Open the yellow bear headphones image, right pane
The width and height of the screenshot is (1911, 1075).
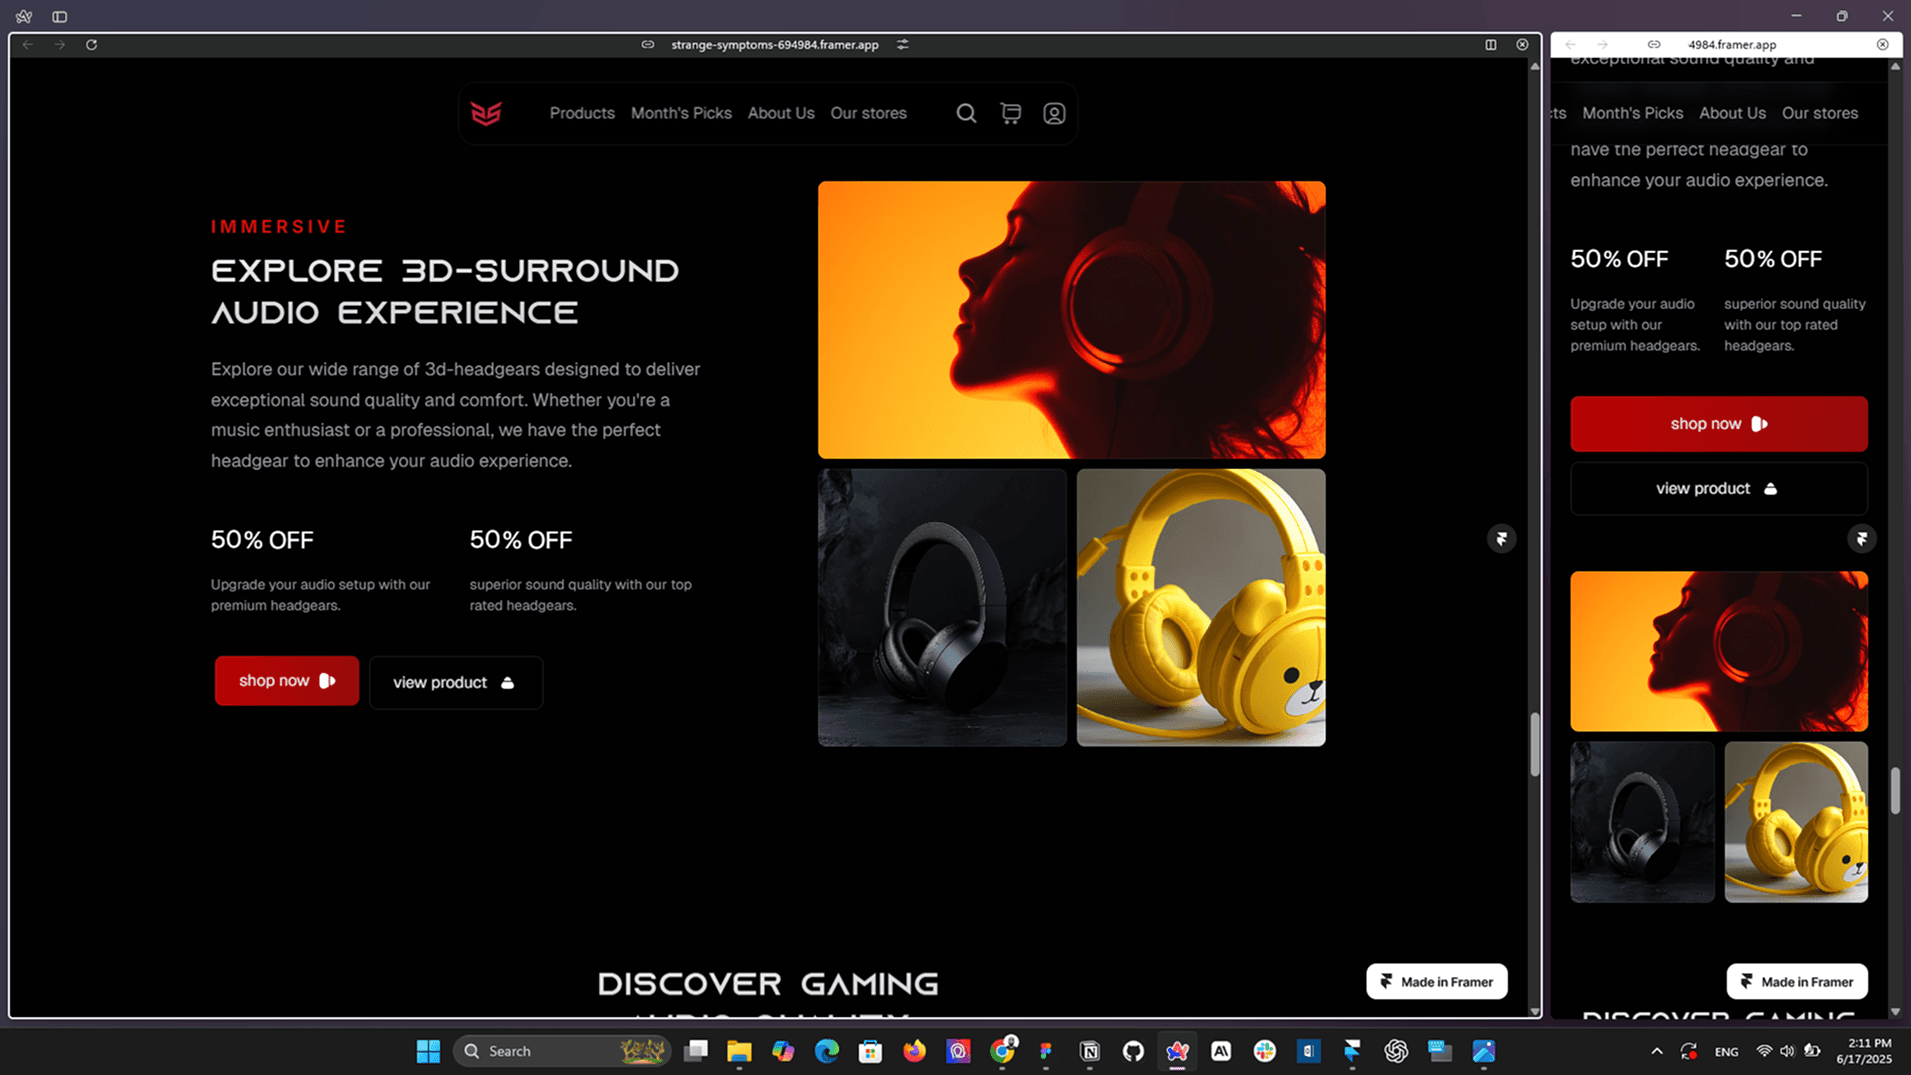tap(1796, 822)
